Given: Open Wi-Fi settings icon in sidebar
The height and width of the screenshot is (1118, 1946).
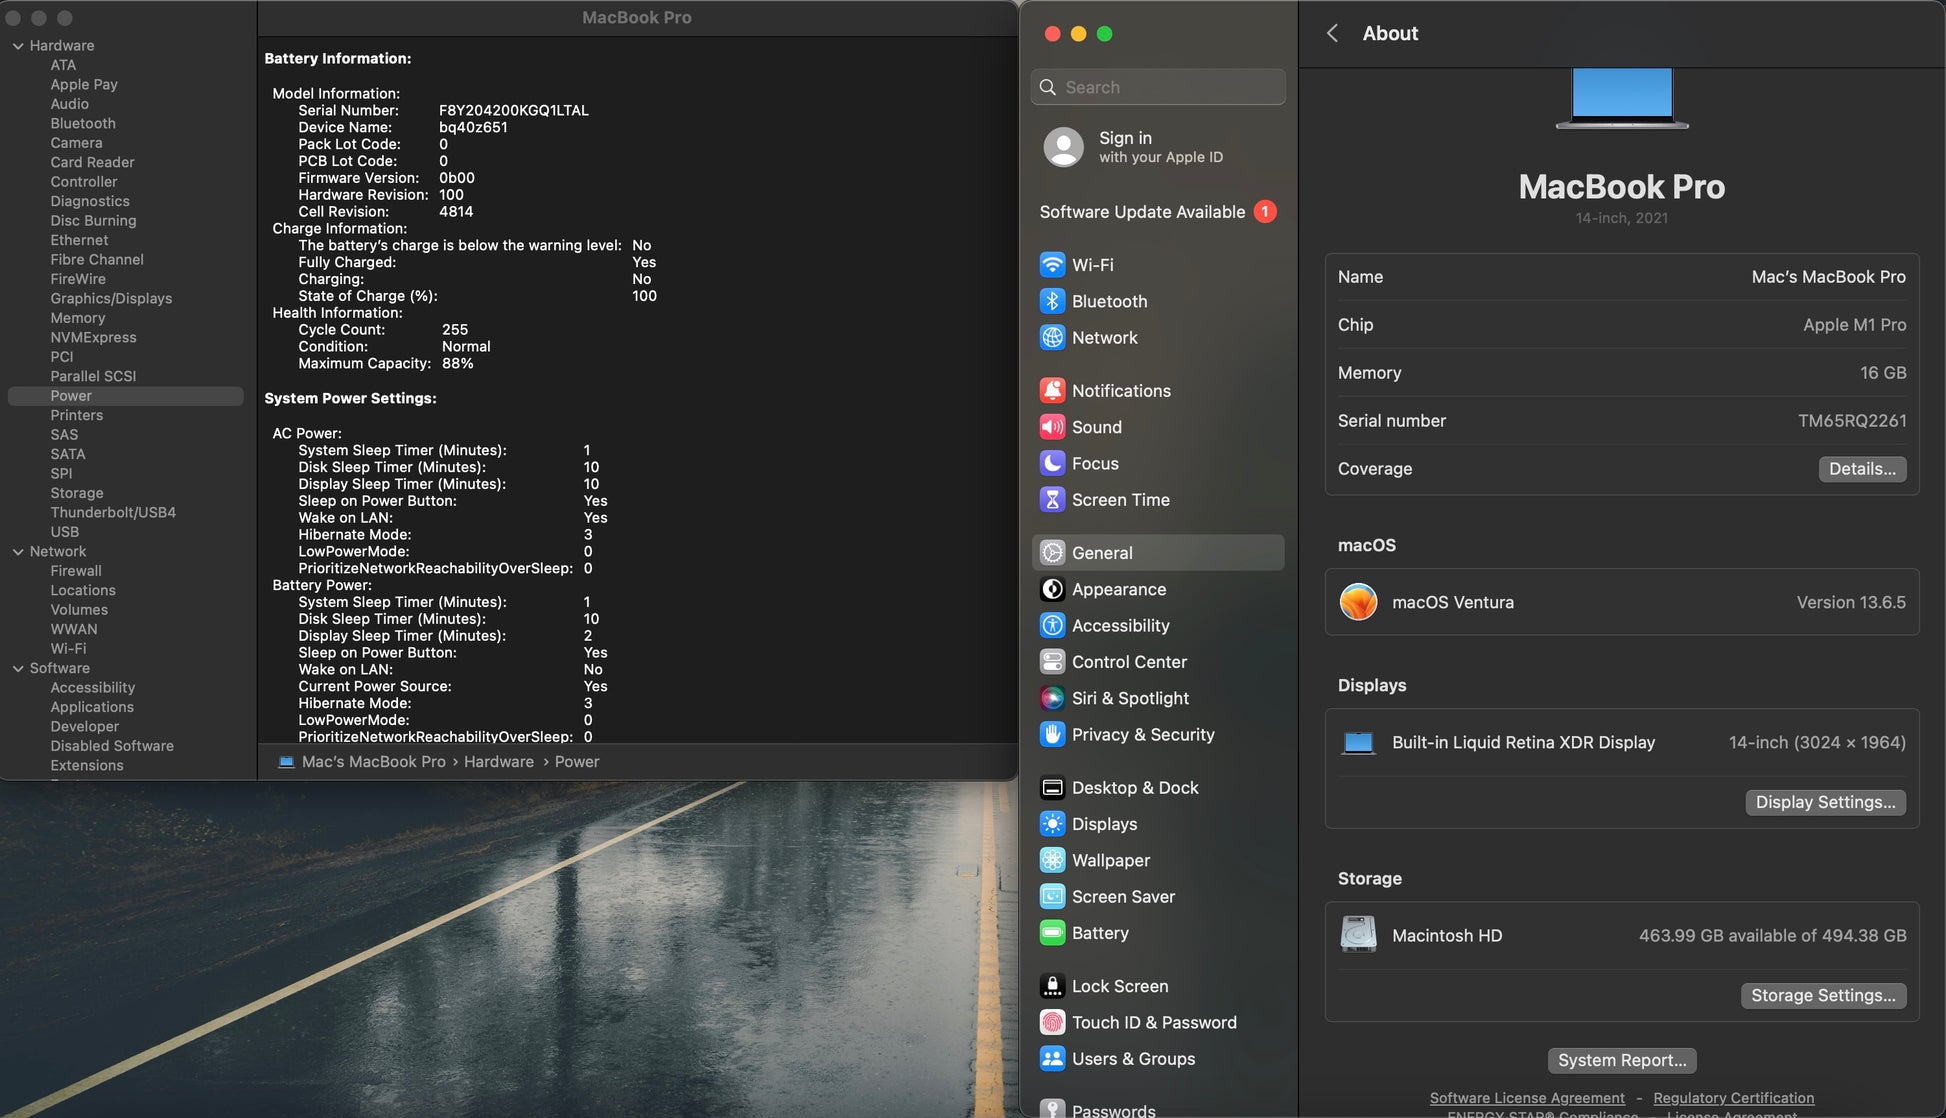Looking at the screenshot, I should pyautogui.click(x=1052, y=265).
